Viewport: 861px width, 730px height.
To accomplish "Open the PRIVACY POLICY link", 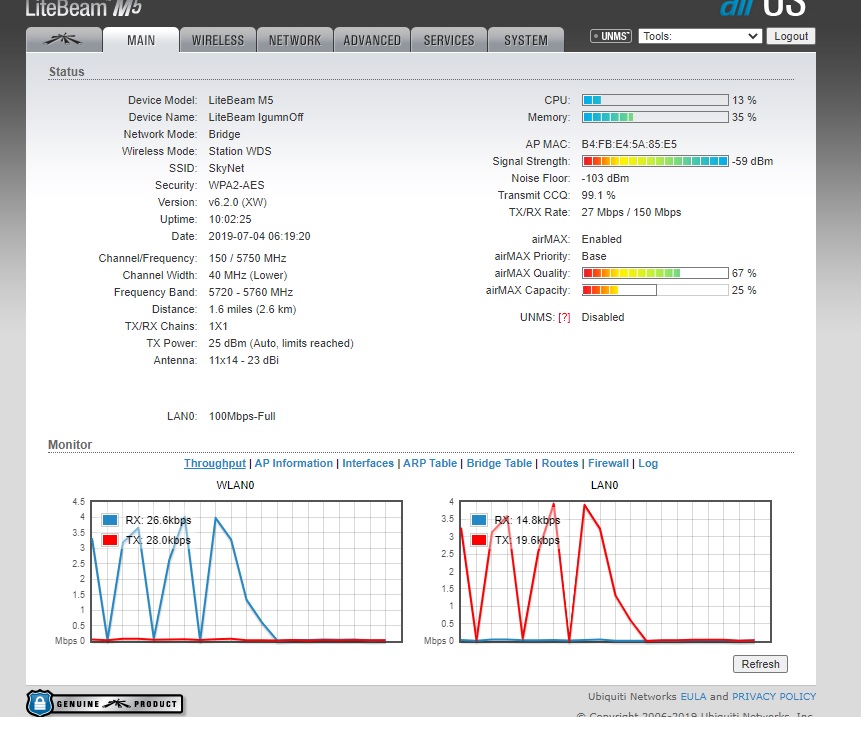I will point(774,696).
